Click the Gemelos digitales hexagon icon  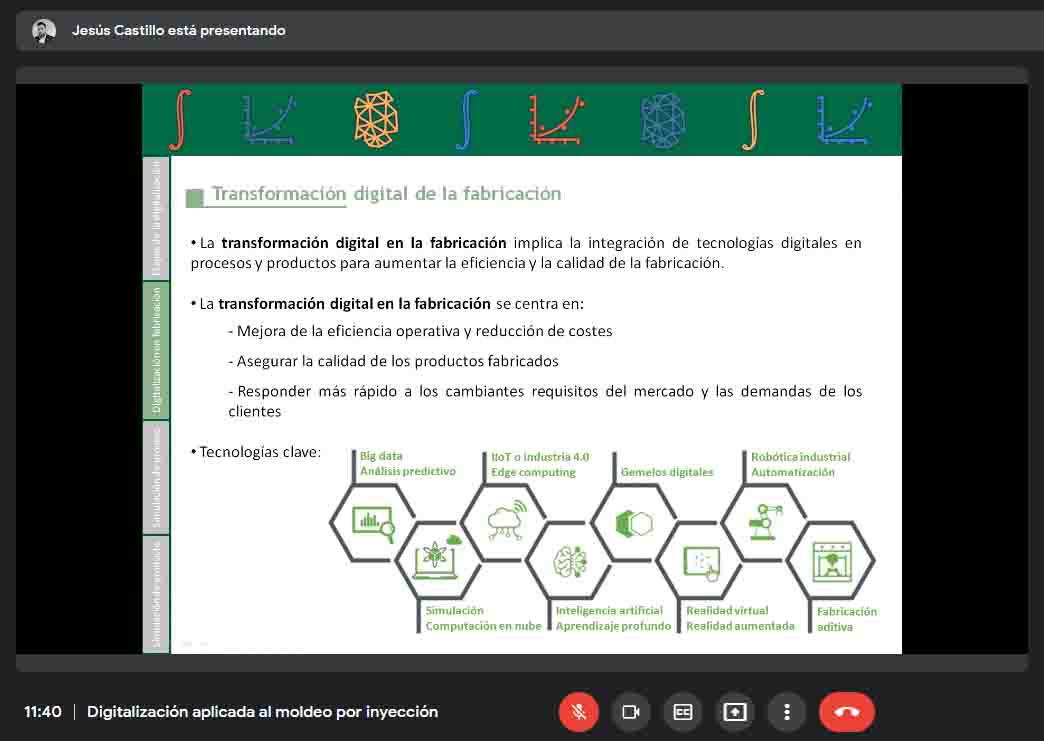[634, 524]
